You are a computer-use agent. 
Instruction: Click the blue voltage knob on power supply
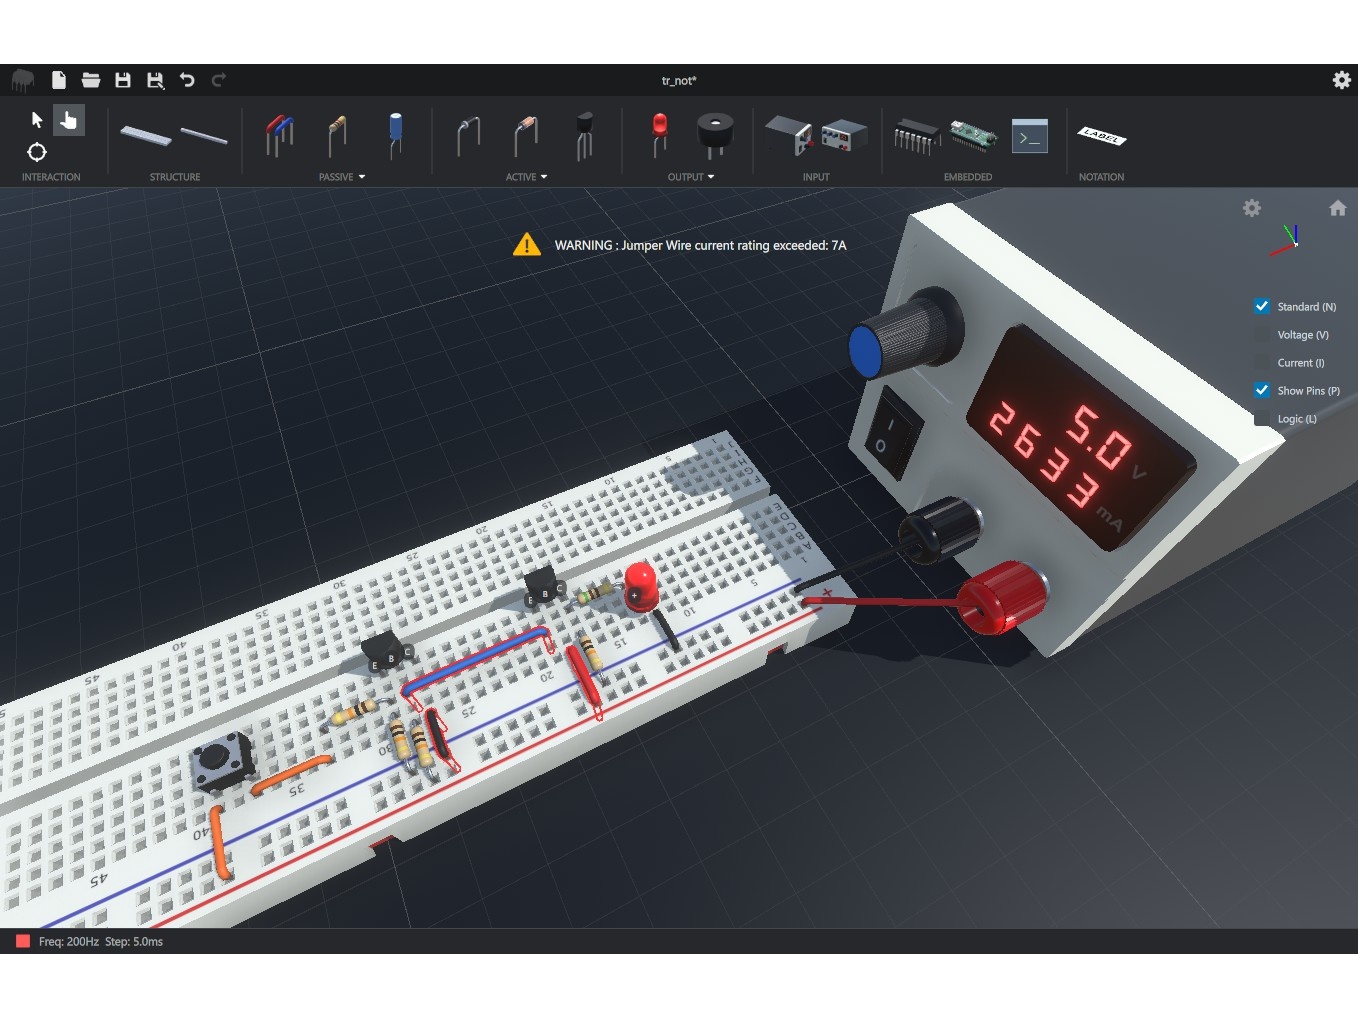click(867, 350)
